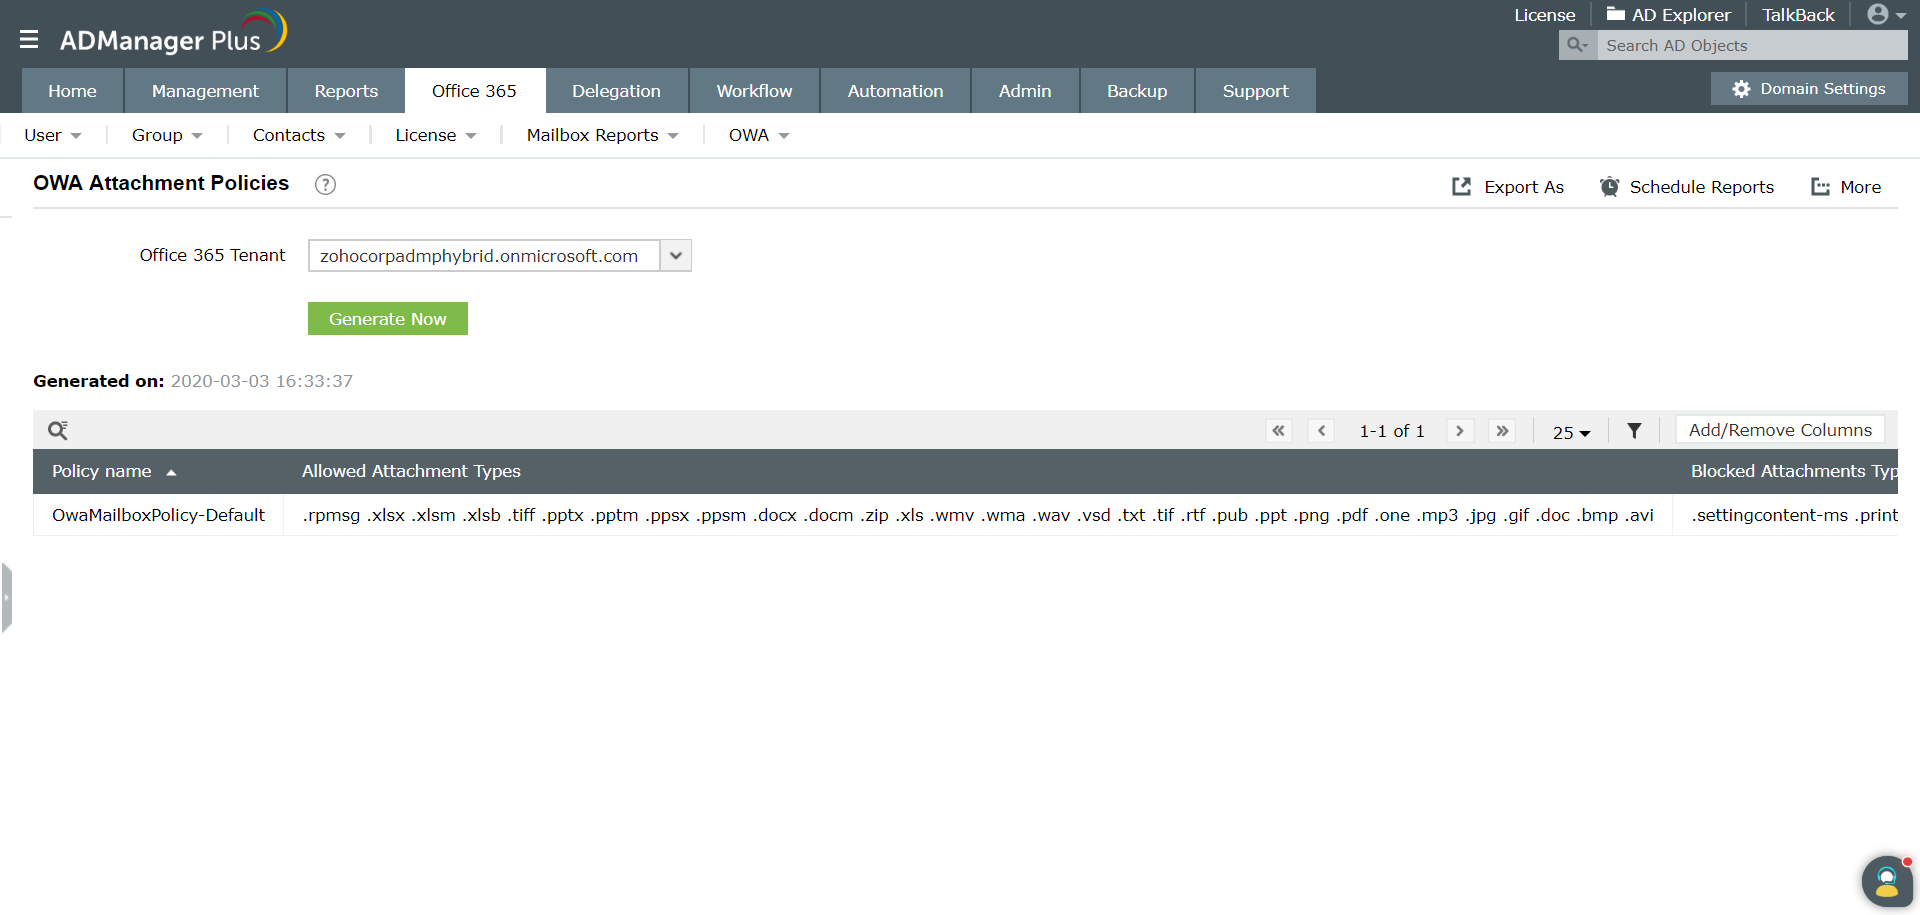Select the Office 365 tab
This screenshot has width=1920, height=915.
click(474, 91)
